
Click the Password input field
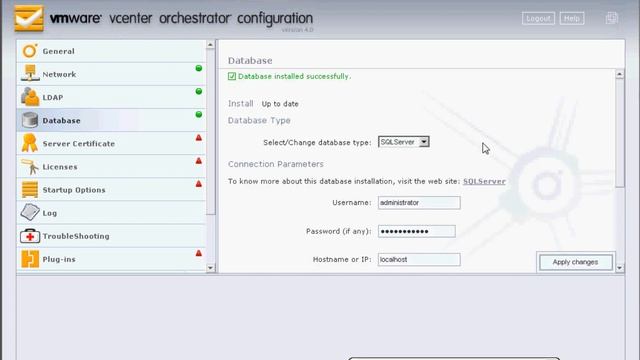(417, 231)
